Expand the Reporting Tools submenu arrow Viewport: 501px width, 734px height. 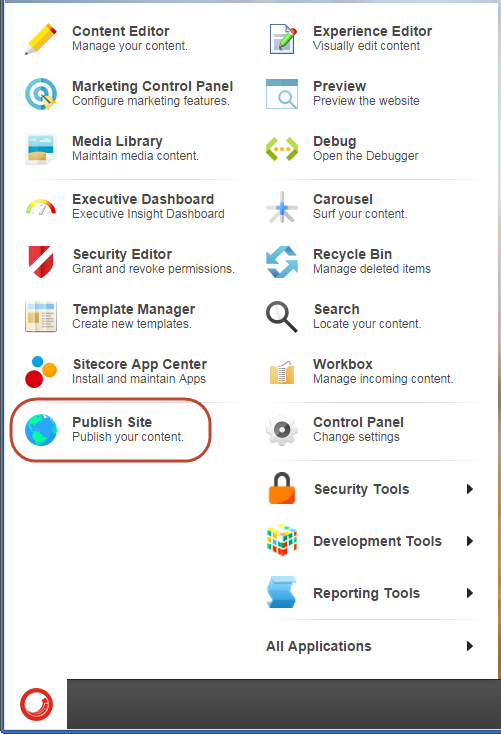point(470,593)
